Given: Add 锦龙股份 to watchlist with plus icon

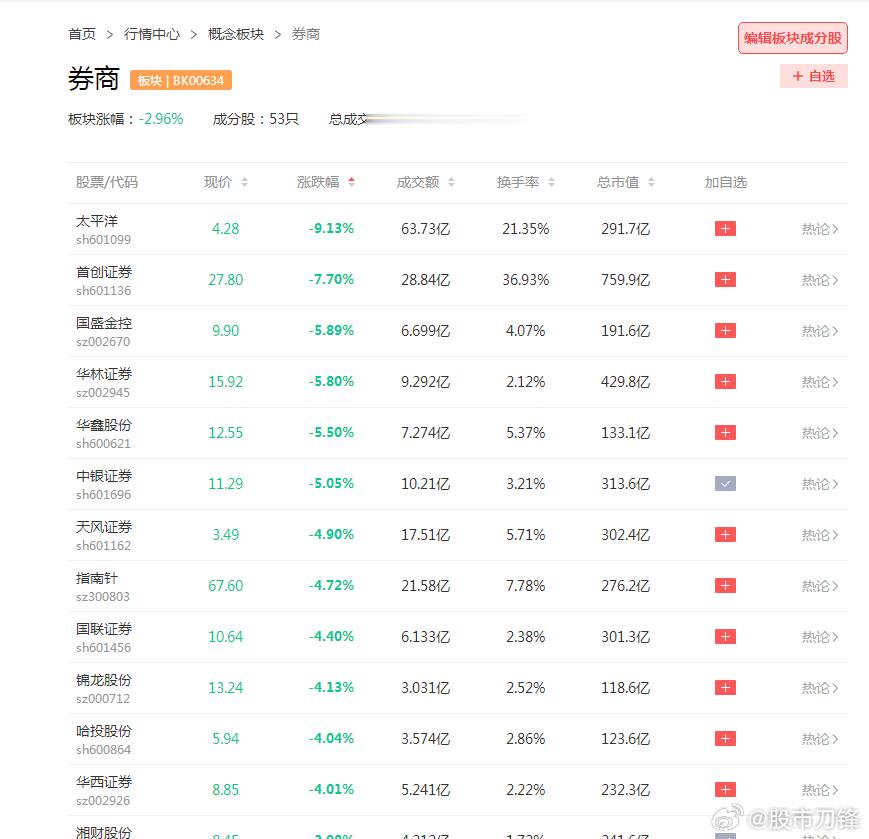Looking at the screenshot, I should 725,687.
